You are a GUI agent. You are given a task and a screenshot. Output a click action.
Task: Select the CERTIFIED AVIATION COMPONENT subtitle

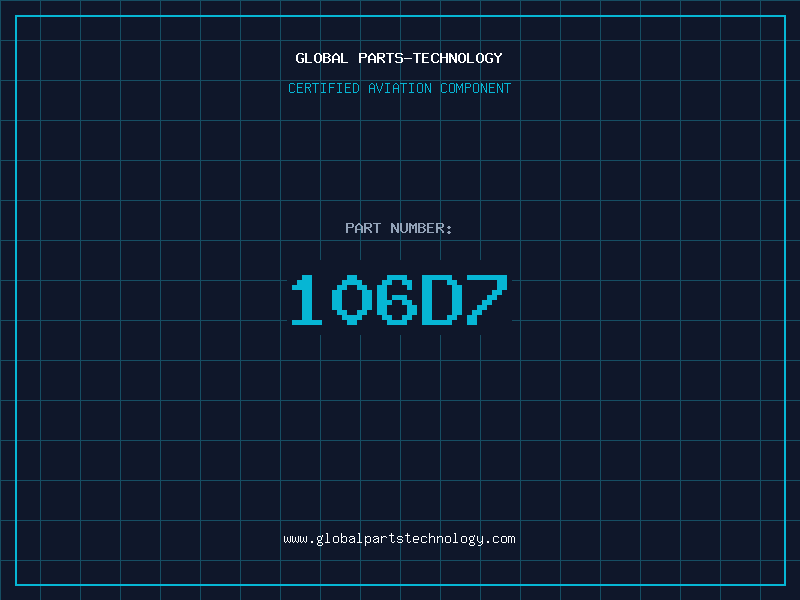399,88
